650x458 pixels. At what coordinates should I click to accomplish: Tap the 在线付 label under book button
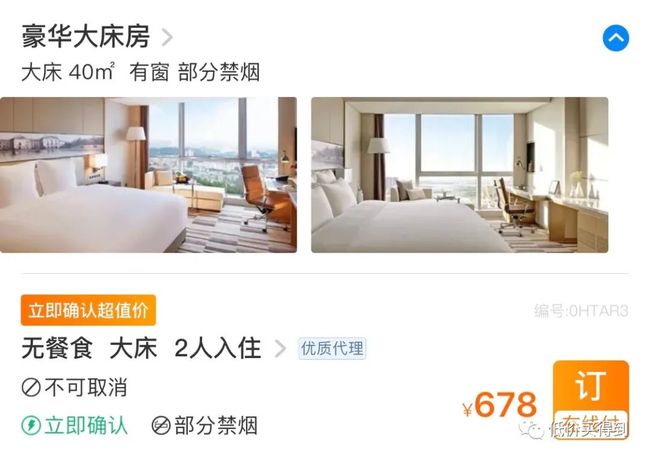pyautogui.click(x=591, y=424)
